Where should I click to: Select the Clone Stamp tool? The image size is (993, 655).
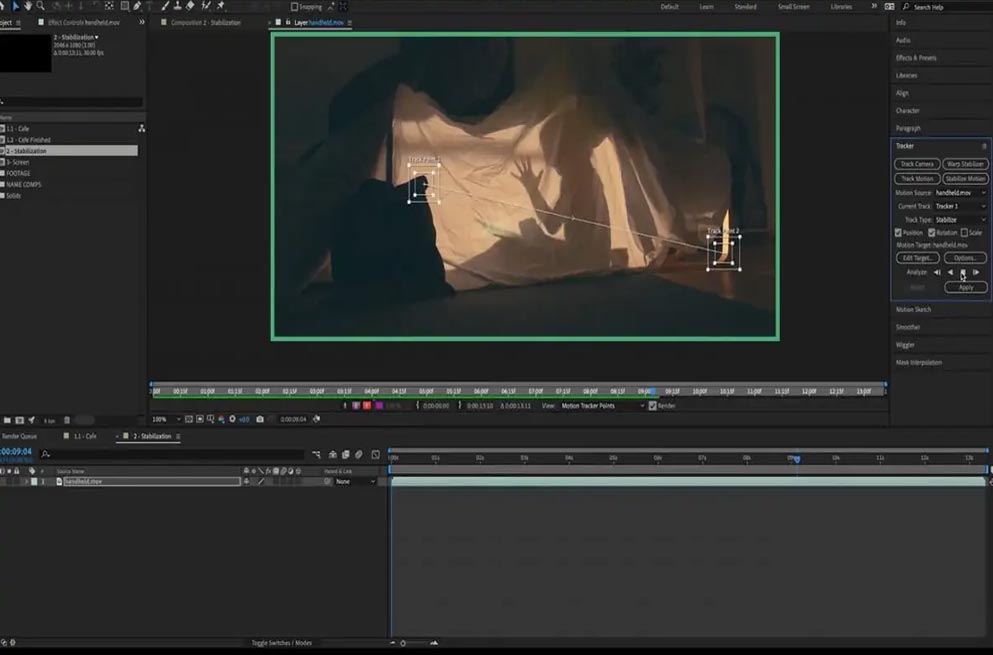tap(177, 6)
